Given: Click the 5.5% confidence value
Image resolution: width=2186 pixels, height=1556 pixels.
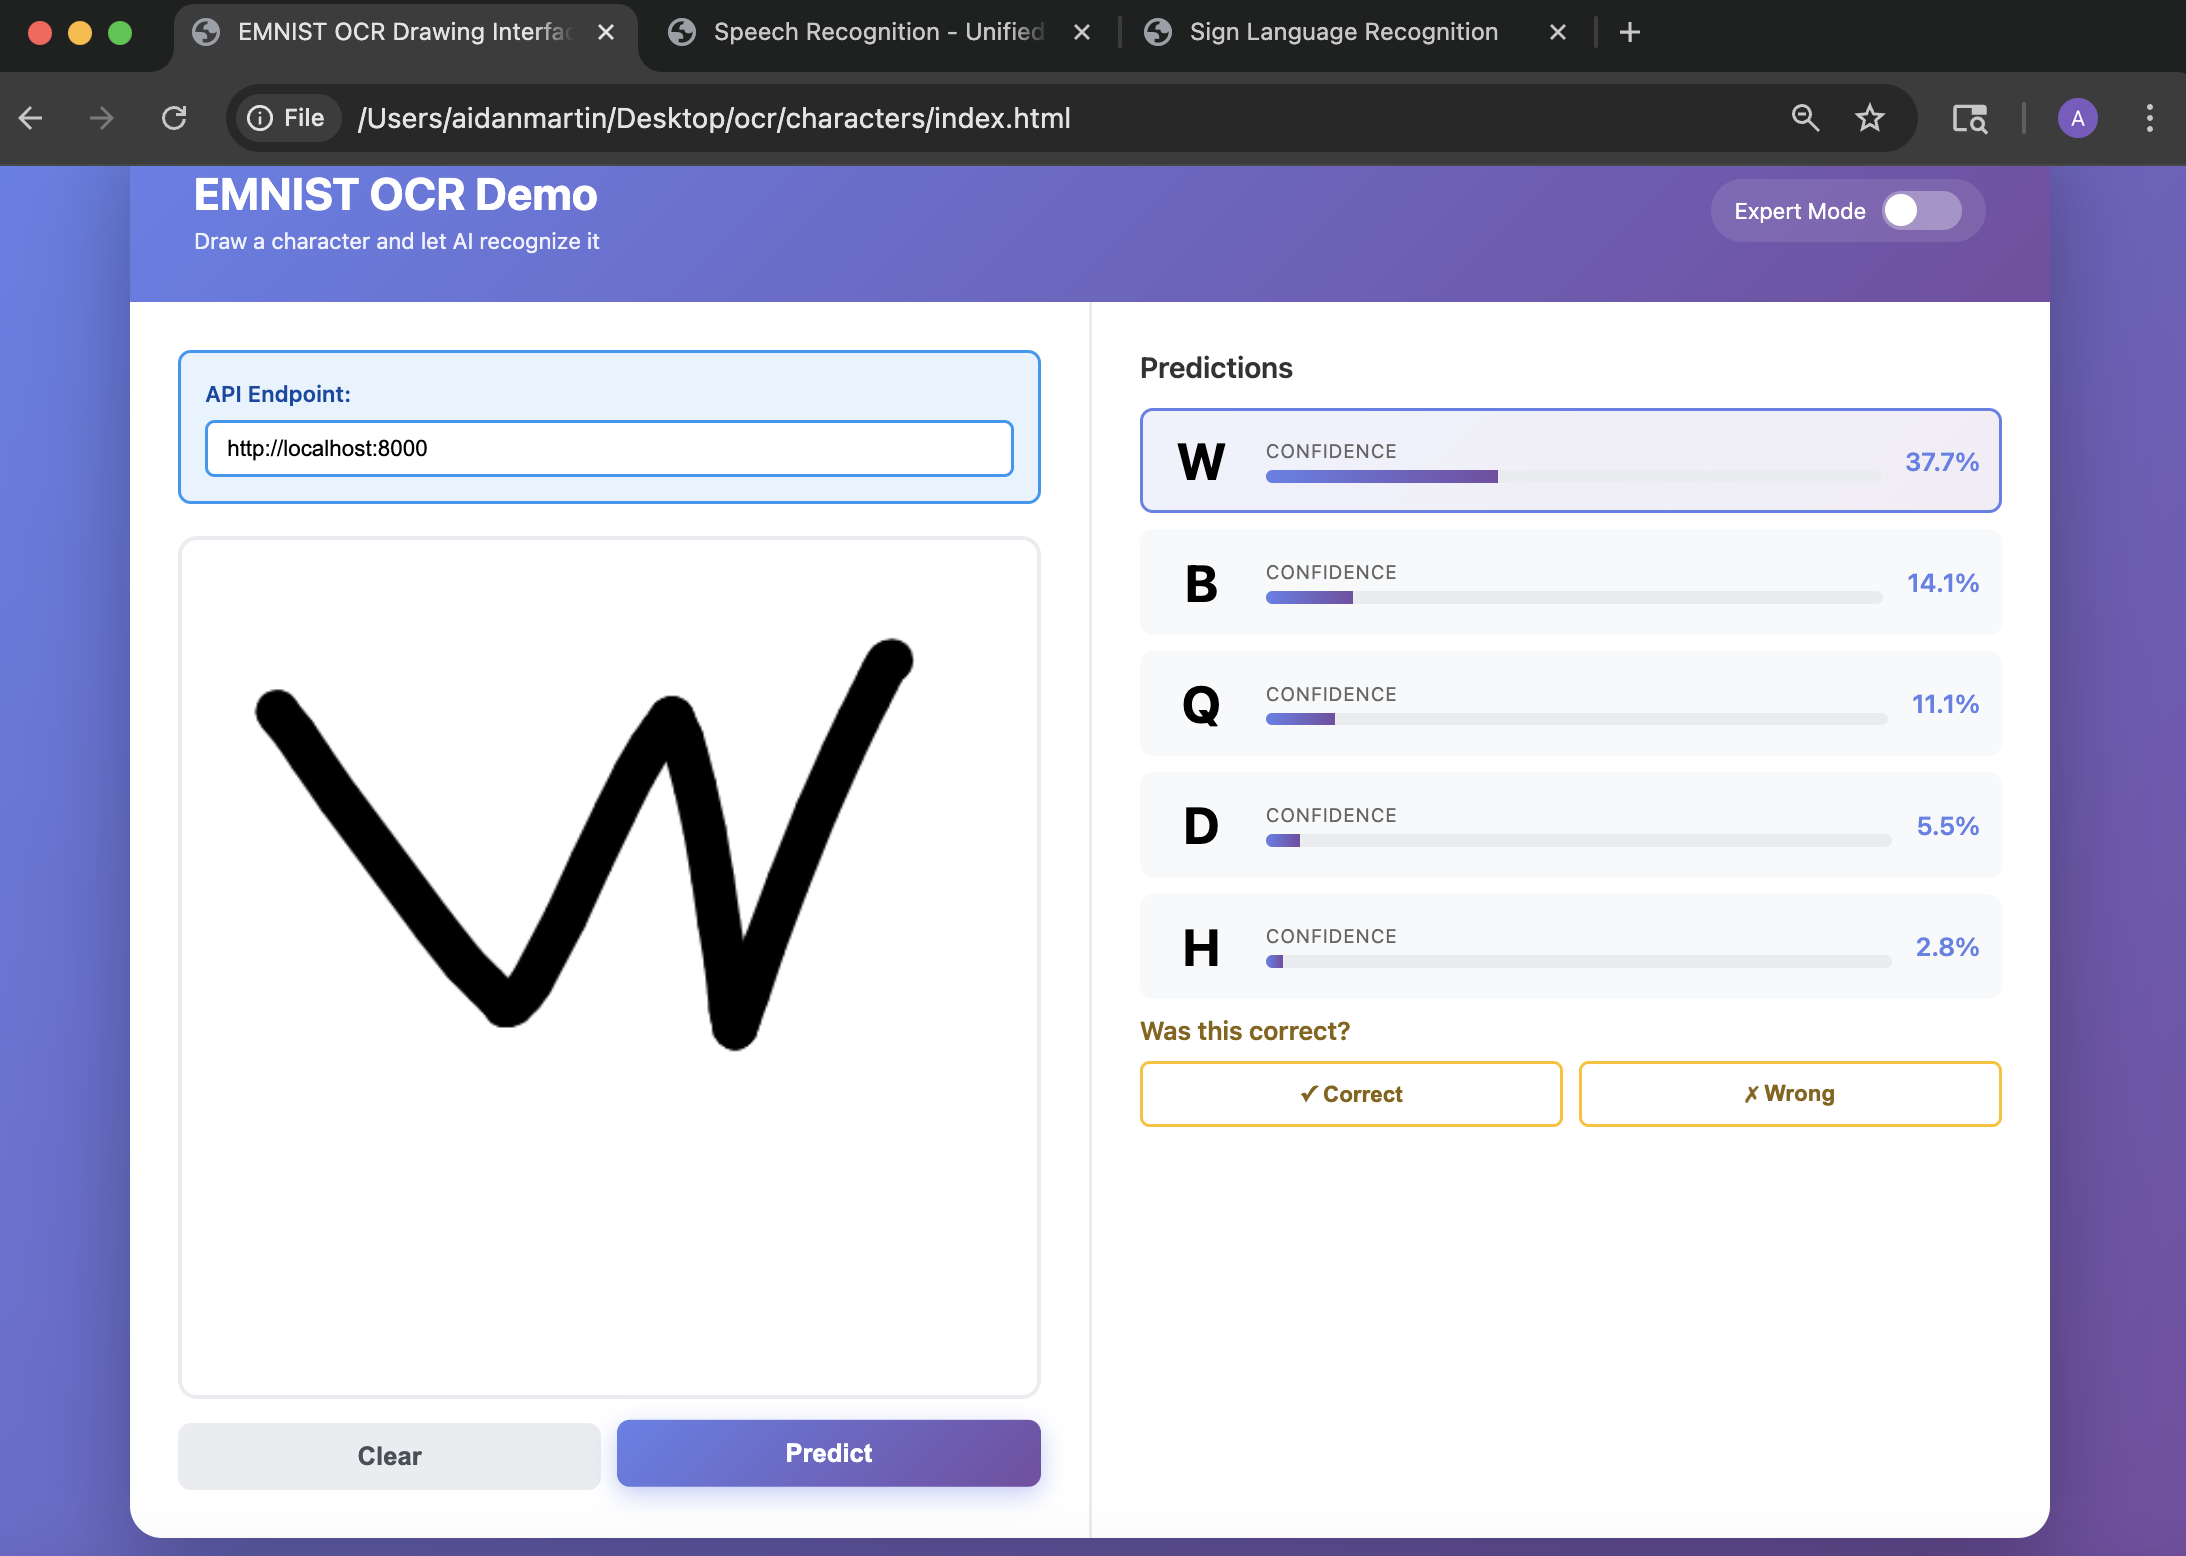Looking at the screenshot, I should pyautogui.click(x=1948, y=826).
